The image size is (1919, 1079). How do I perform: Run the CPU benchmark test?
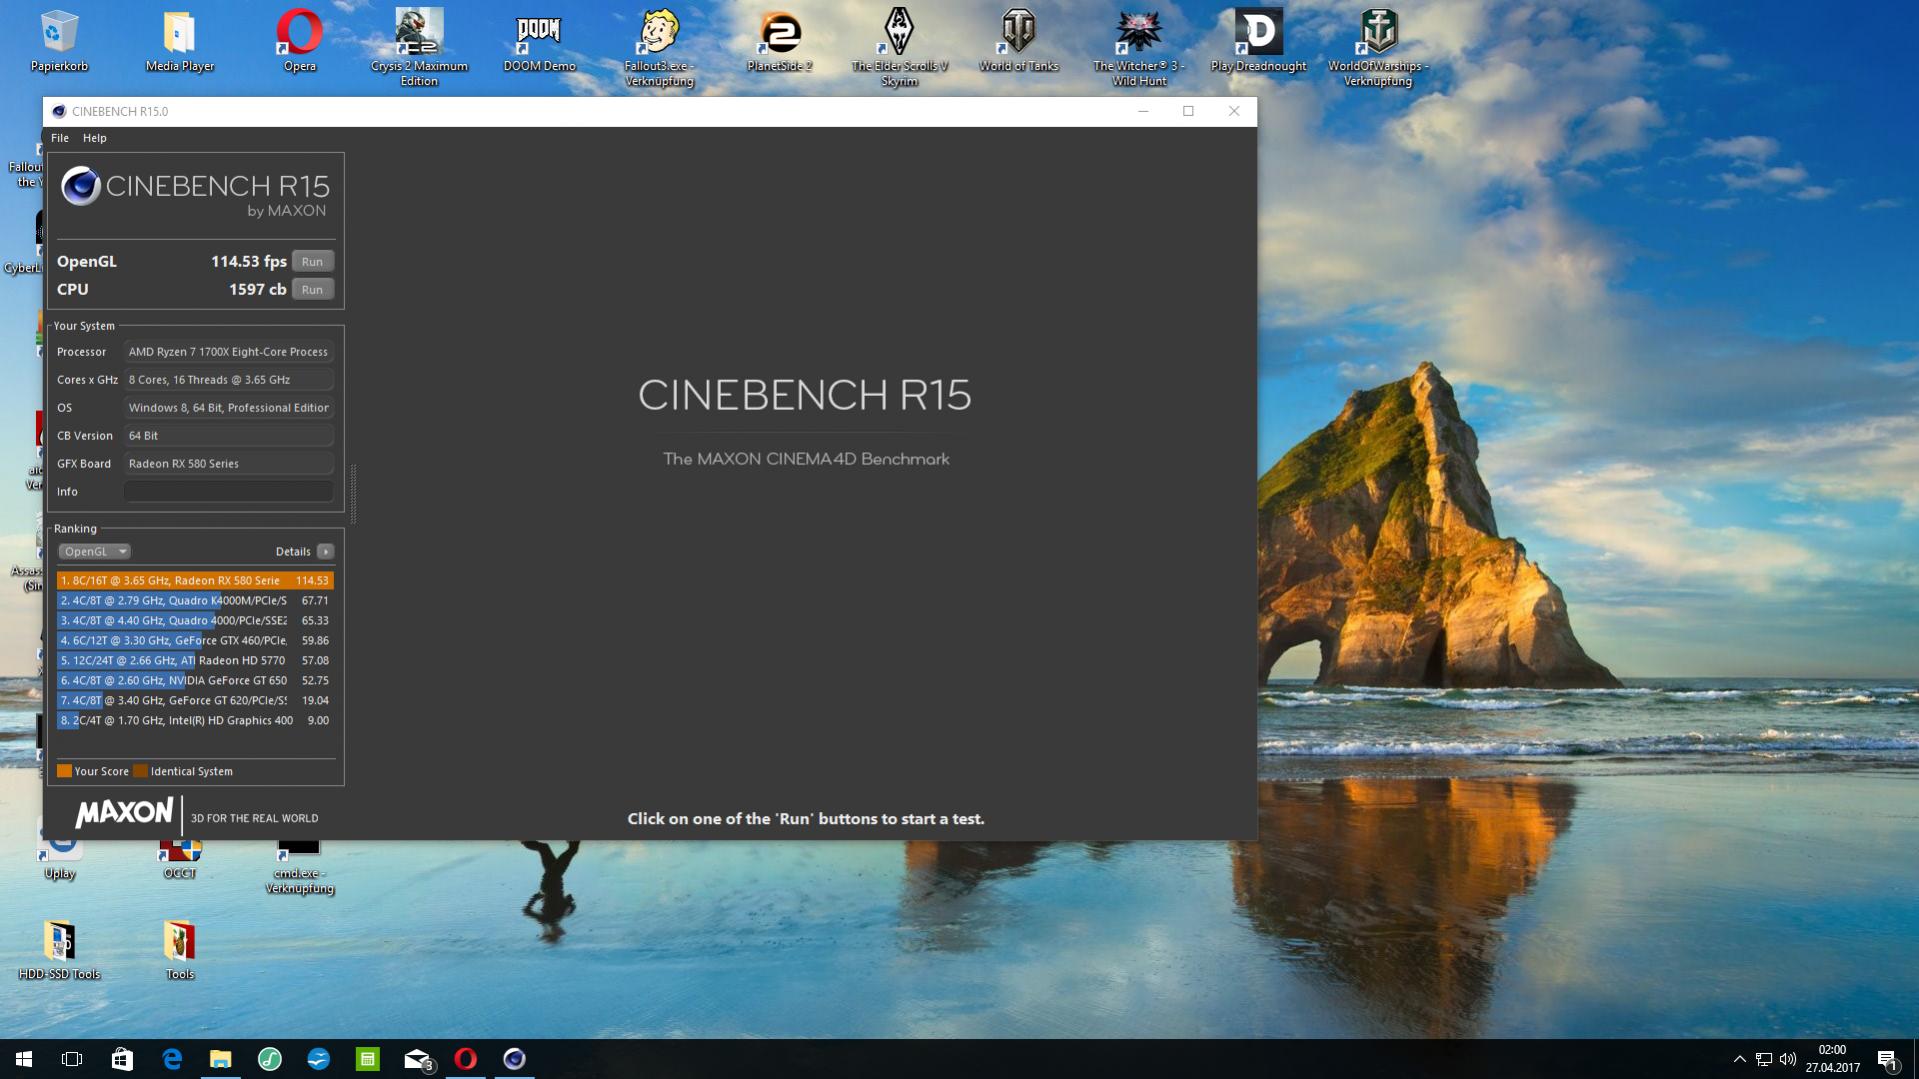pyautogui.click(x=312, y=289)
